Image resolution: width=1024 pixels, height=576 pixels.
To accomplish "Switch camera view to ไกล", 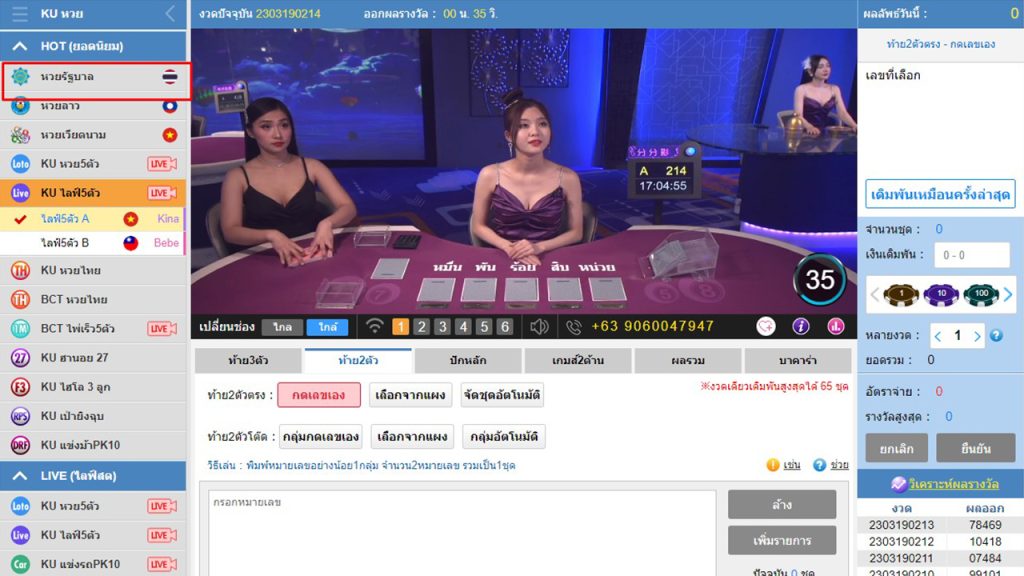I will coord(282,327).
